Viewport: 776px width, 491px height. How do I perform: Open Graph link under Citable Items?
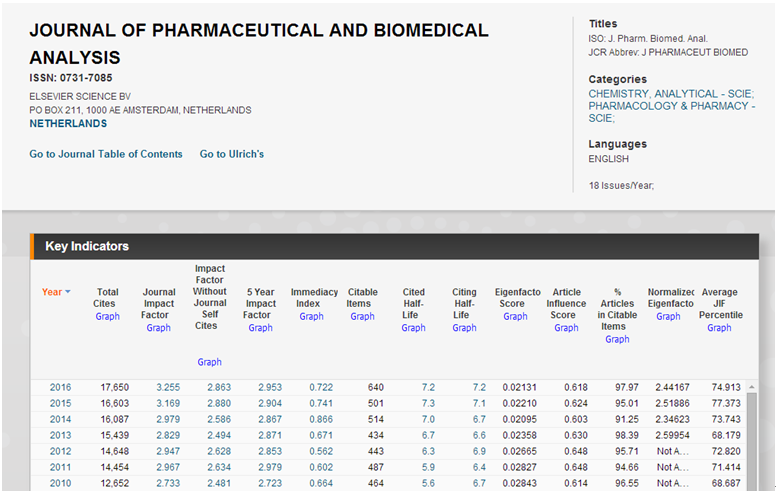(362, 317)
